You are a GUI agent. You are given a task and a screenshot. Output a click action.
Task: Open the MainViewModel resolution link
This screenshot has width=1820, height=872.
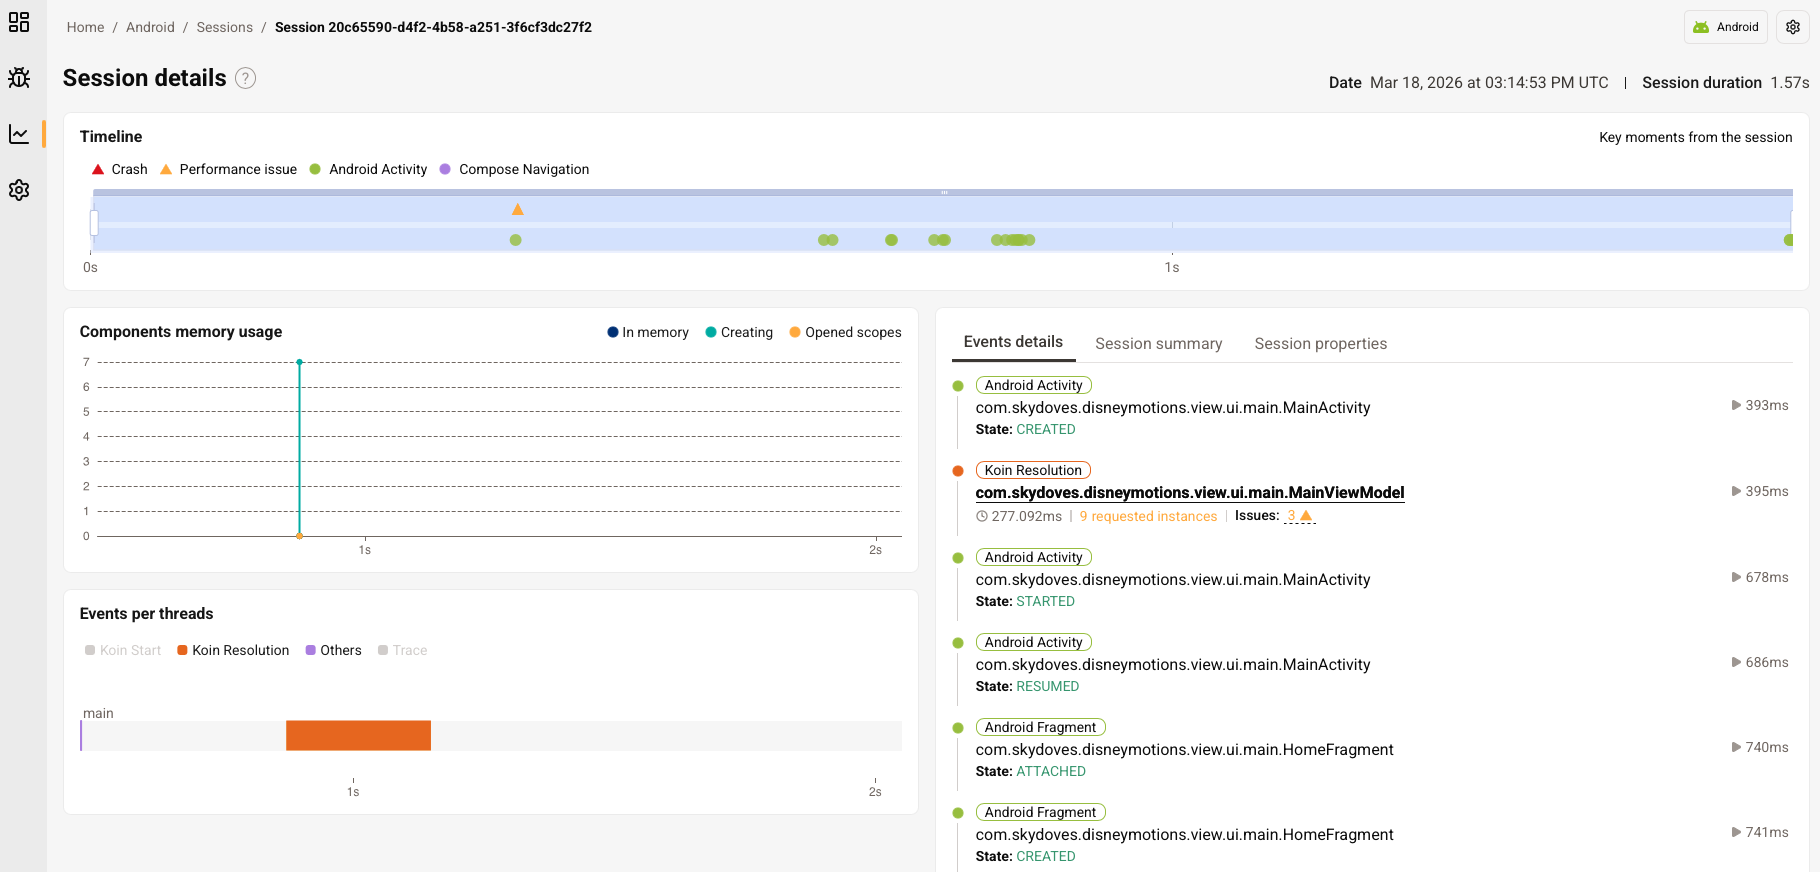[x=1189, y=493]
